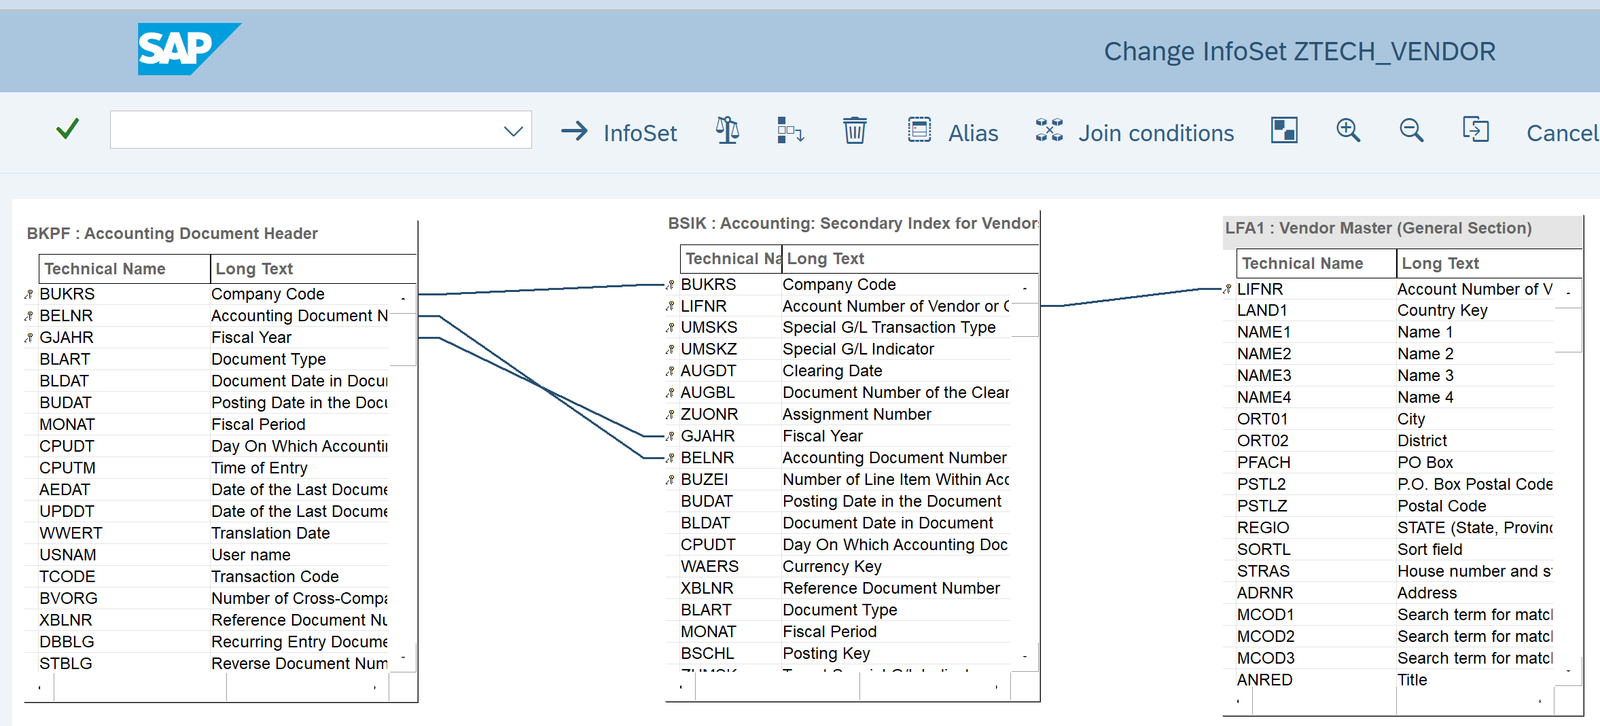Open Join conditions from the toolbar
The width and height of the screenshot is (1600, 726).
click(x=1135, y=133)
